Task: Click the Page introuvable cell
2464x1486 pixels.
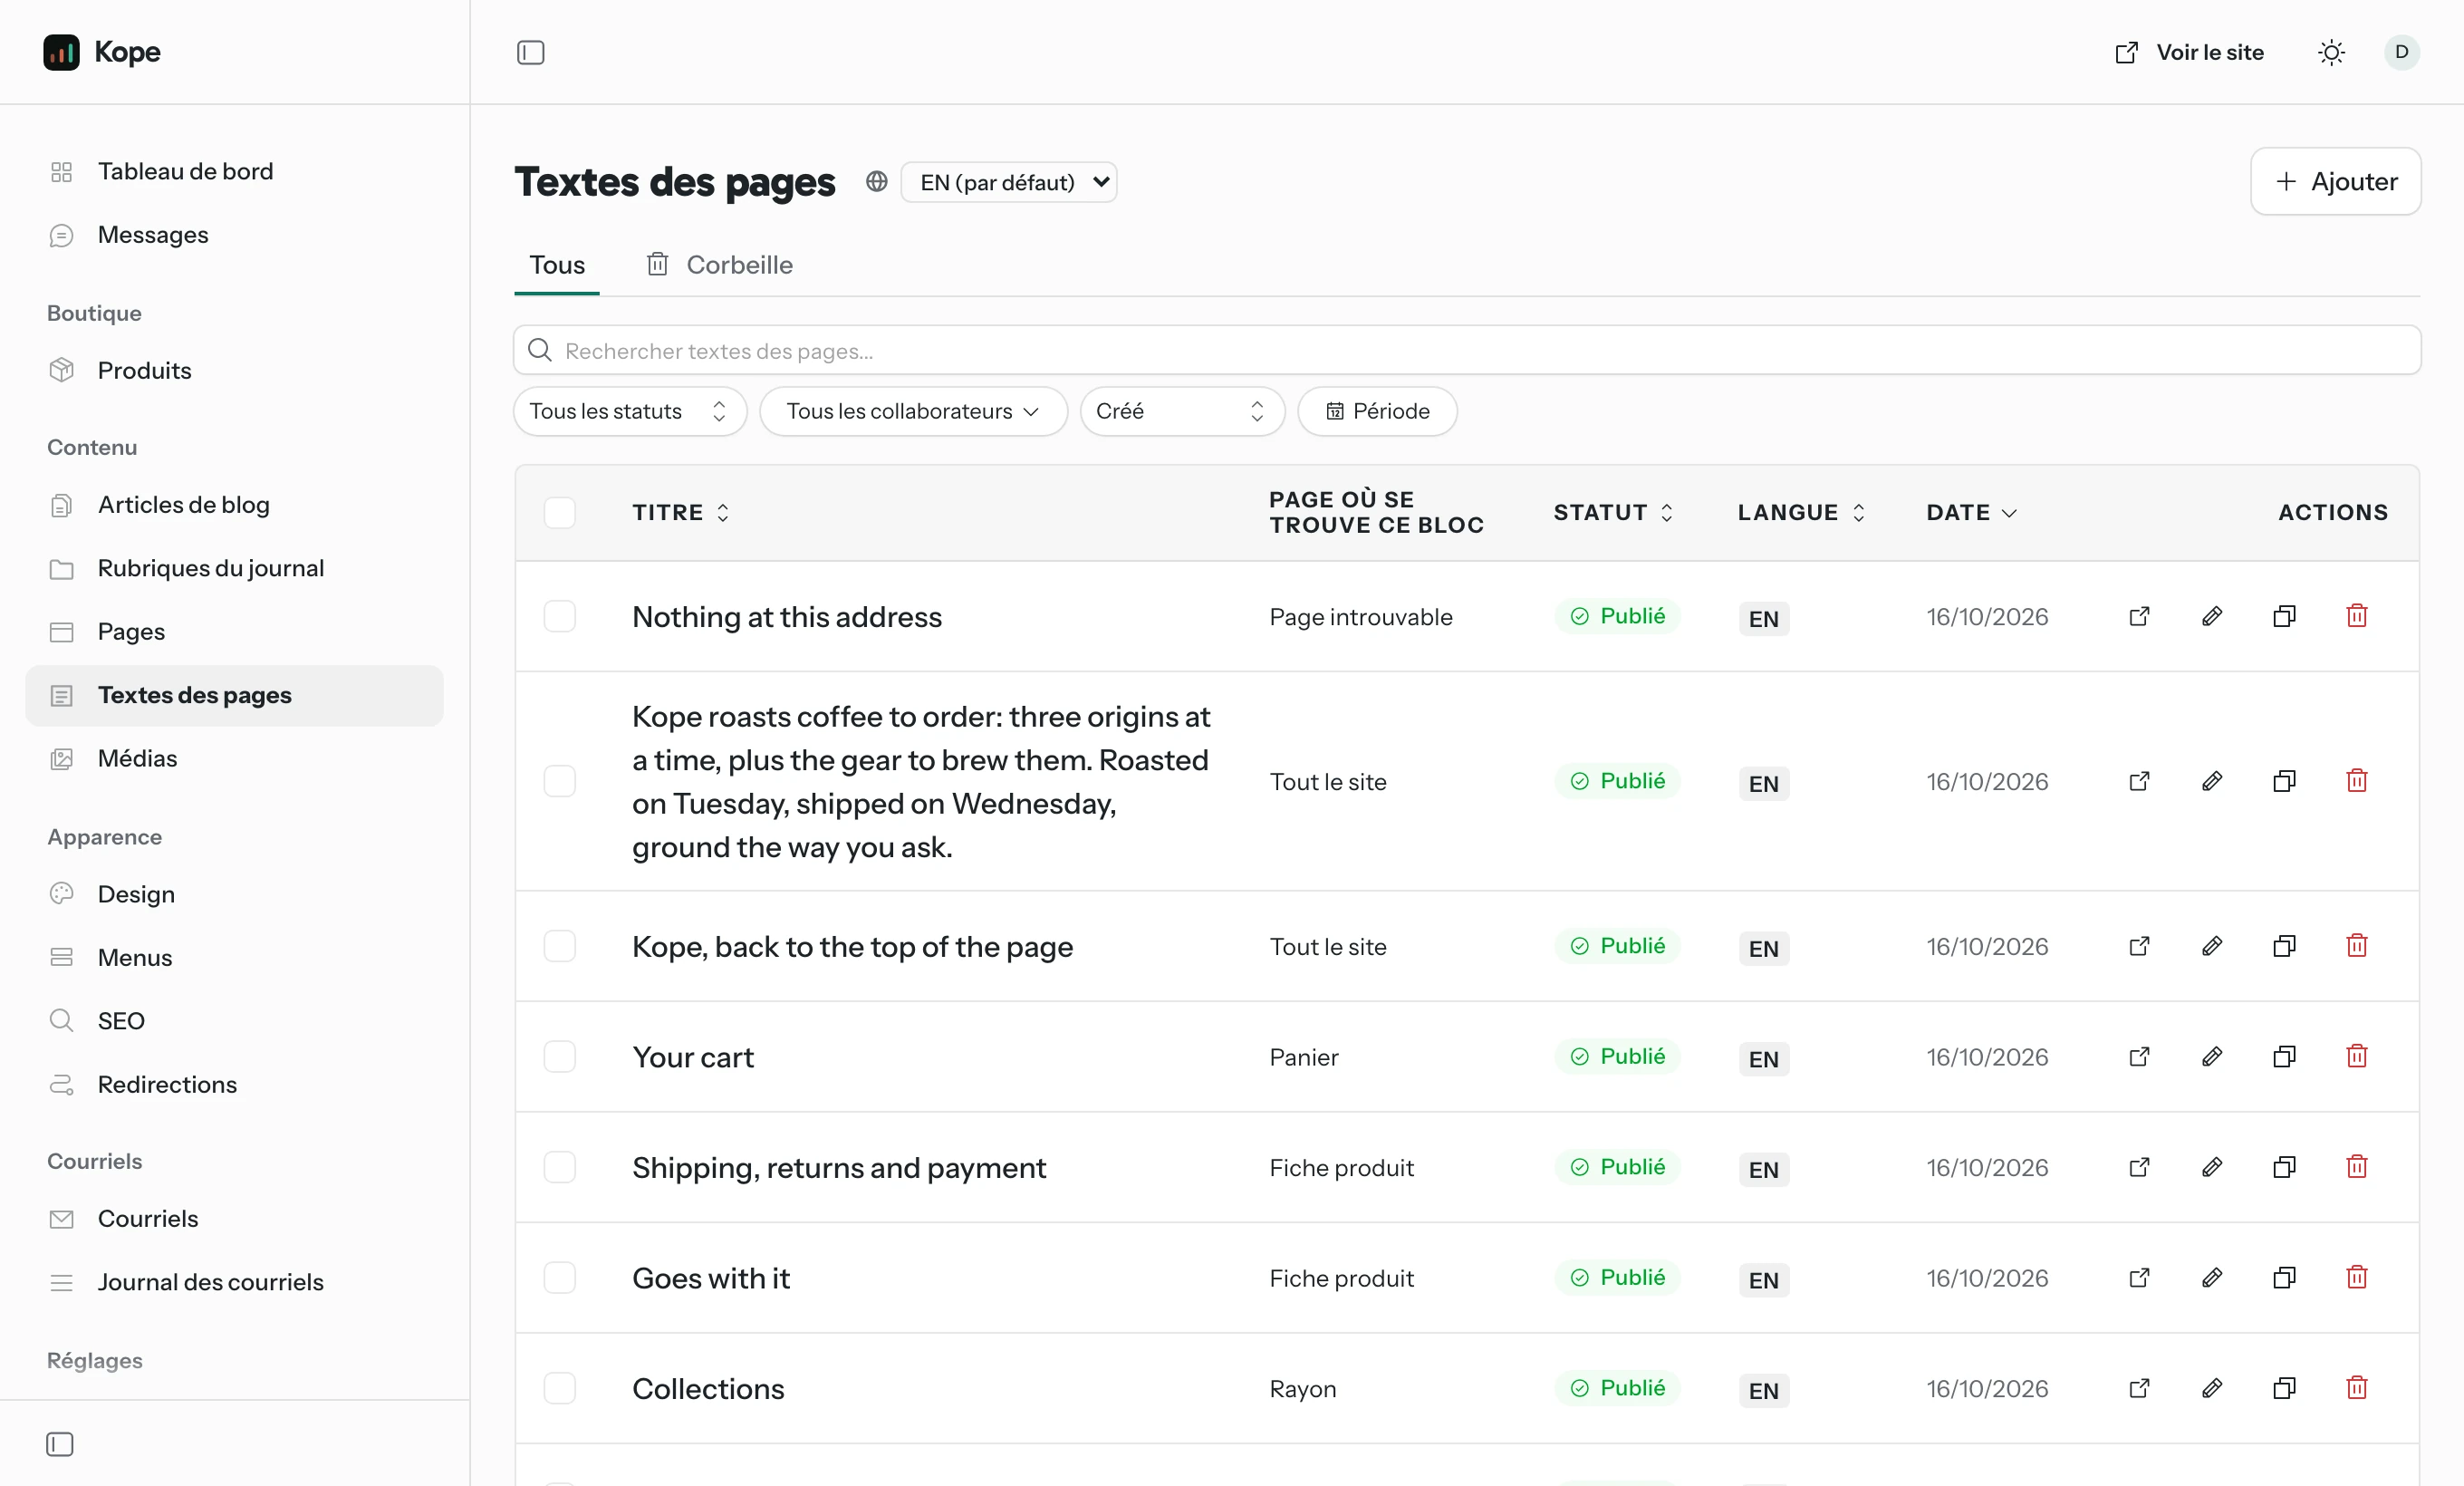Action: 1360,617
